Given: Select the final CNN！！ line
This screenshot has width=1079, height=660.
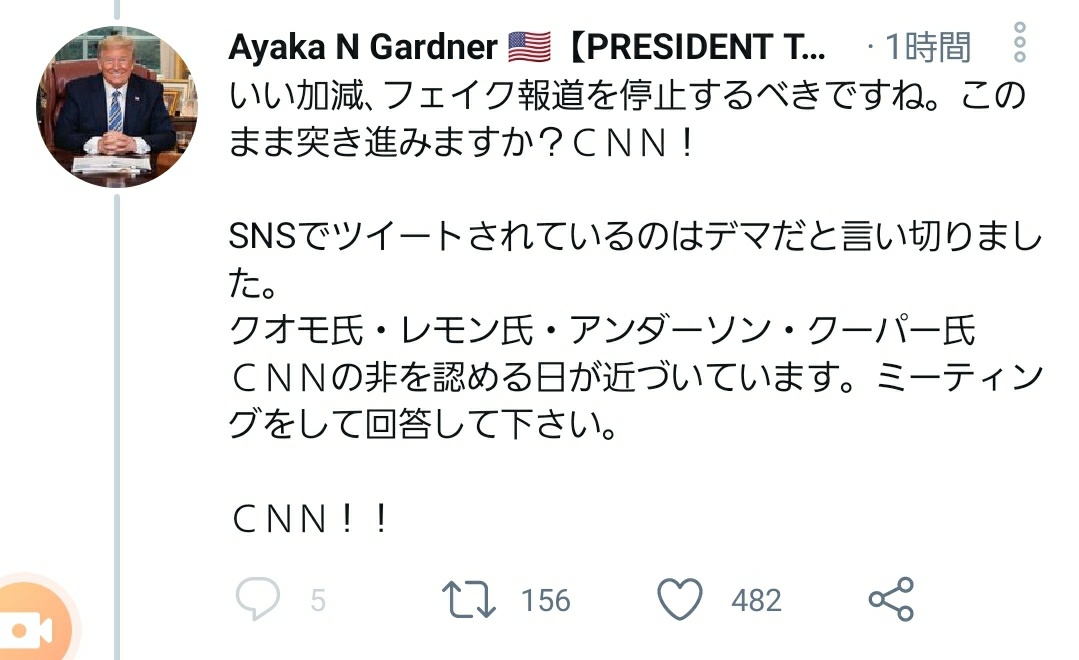Looking at the screenshot, I should click(x=309, y=519).
